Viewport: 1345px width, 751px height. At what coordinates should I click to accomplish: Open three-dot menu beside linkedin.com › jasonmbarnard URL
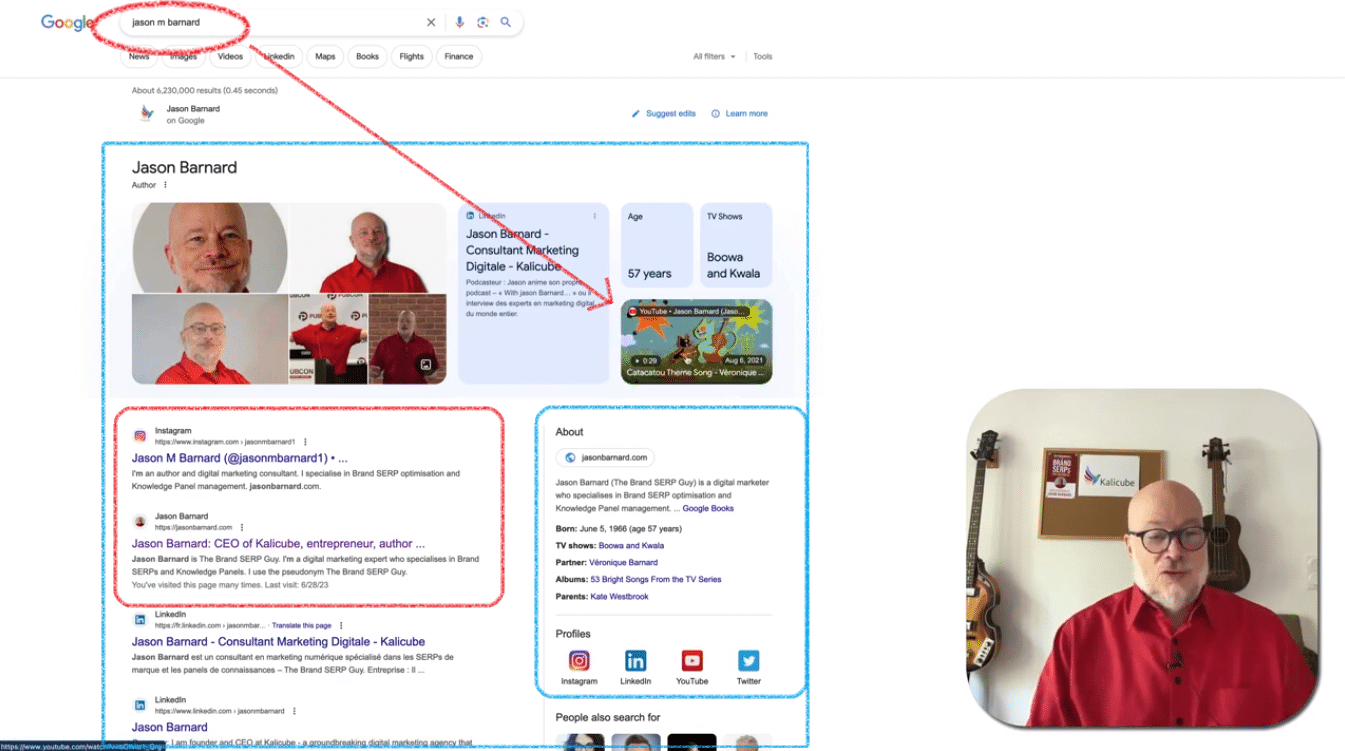[x=294, y=711]
